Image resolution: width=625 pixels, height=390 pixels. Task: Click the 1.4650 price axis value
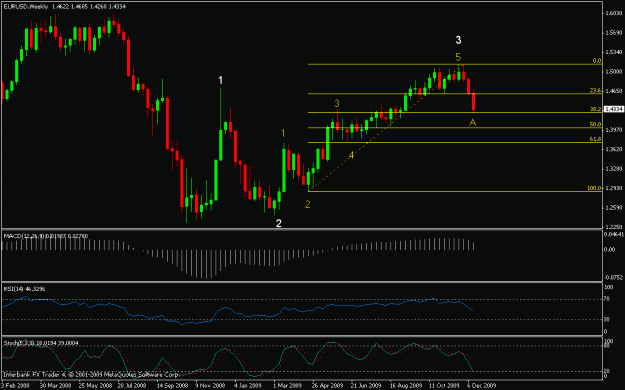[x=614, y=91]
